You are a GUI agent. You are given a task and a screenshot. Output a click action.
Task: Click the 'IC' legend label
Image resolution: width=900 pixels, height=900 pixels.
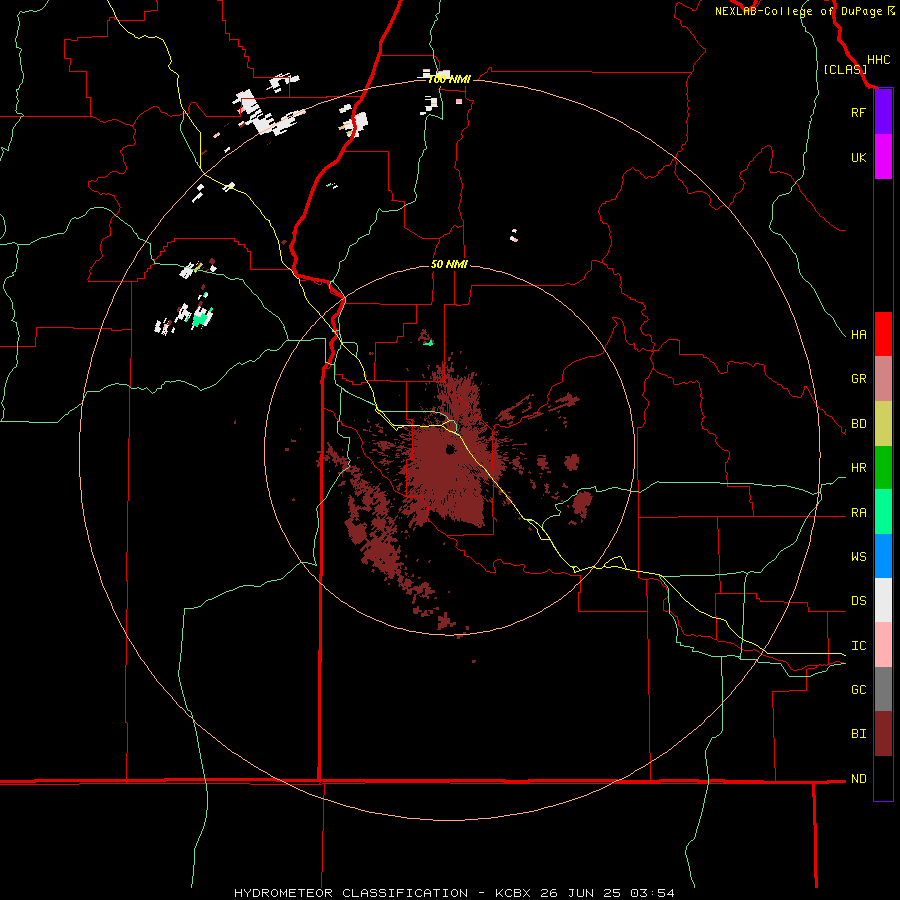pyautogui.click(x=858, y=646)
